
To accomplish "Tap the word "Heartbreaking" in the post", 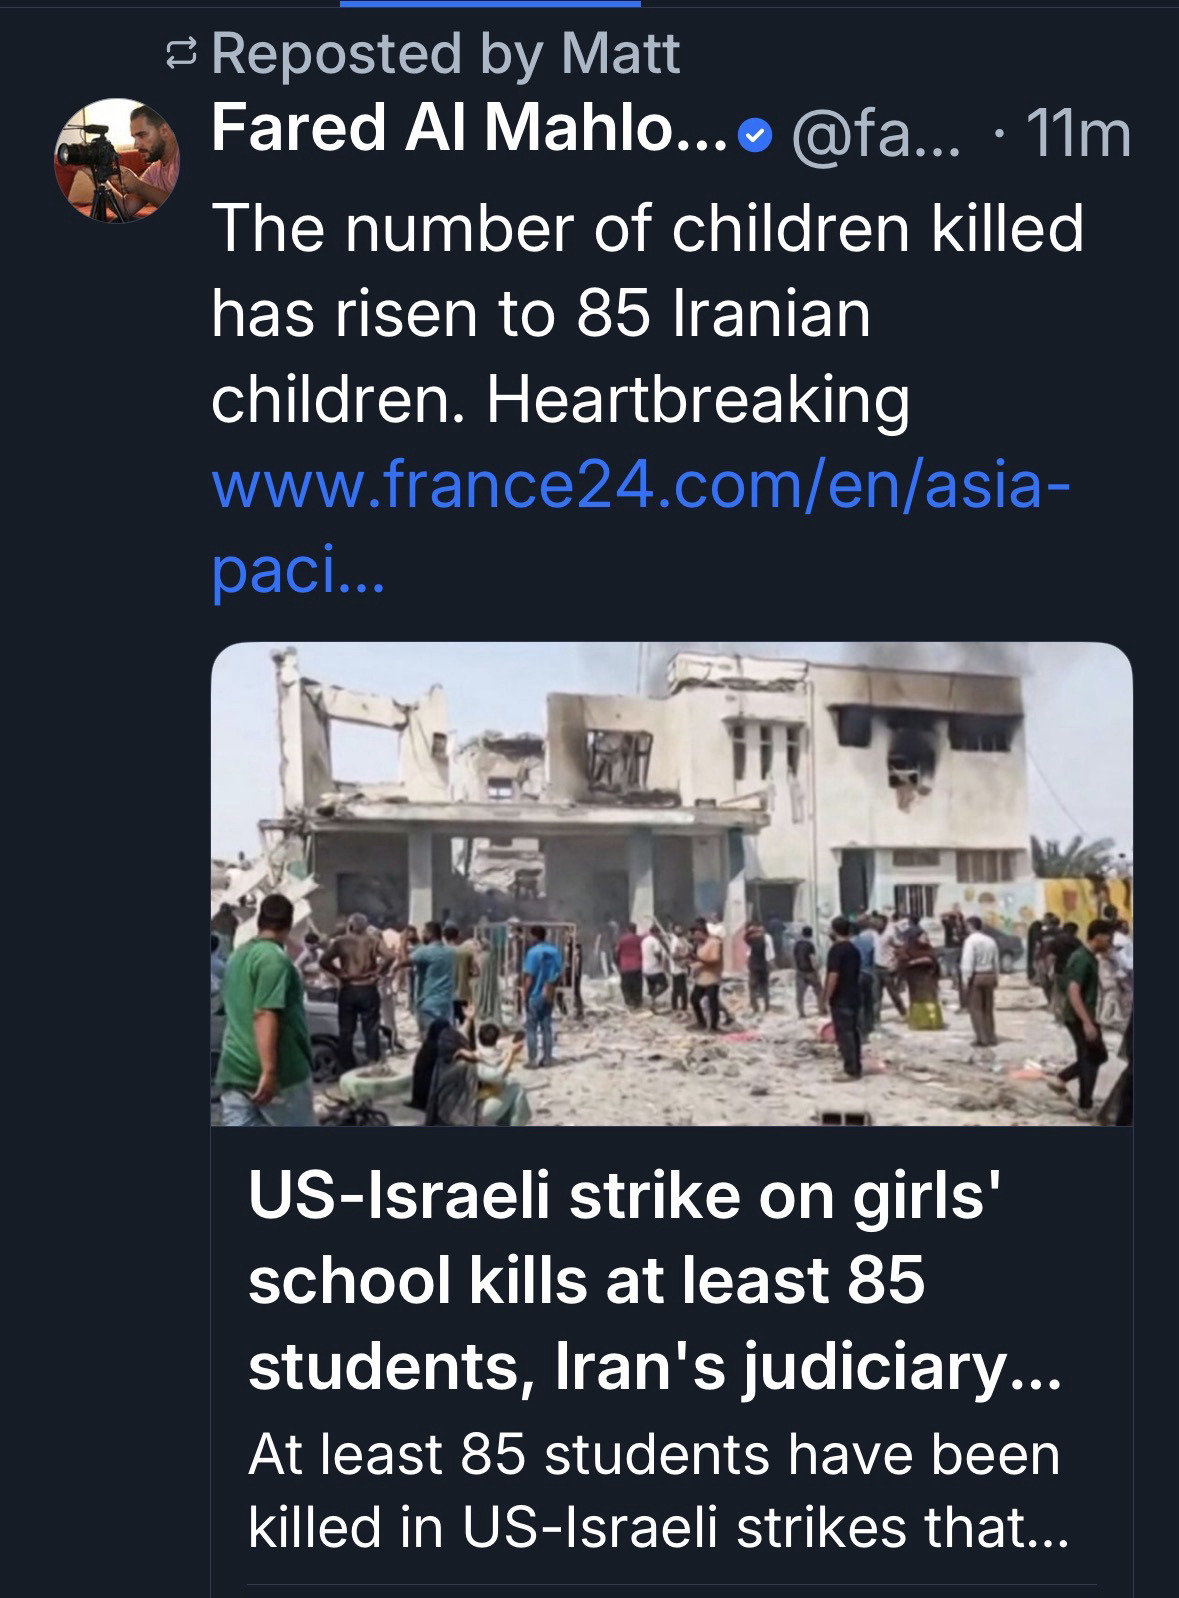I will [x=698, y=401].
